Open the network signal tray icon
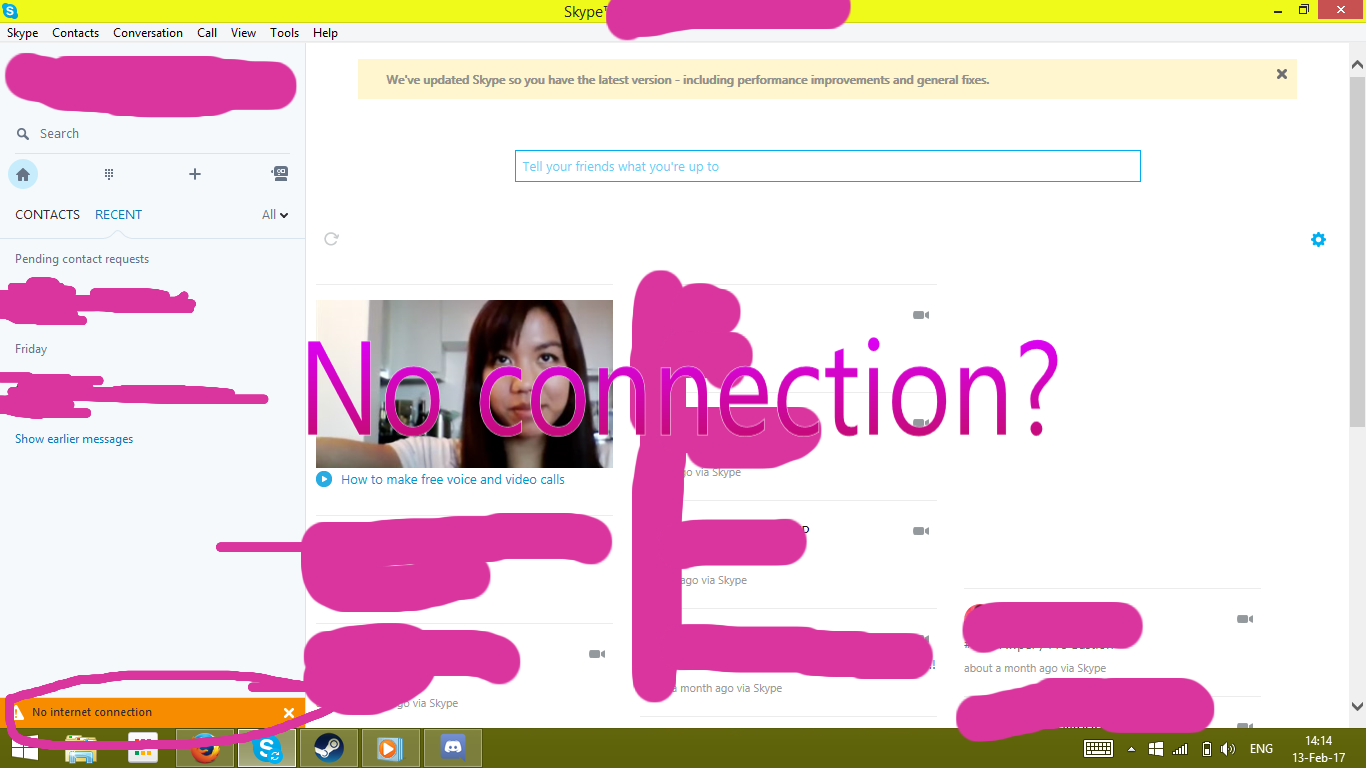Viewport: 1366px width, 768px height. pos(1180,748)
